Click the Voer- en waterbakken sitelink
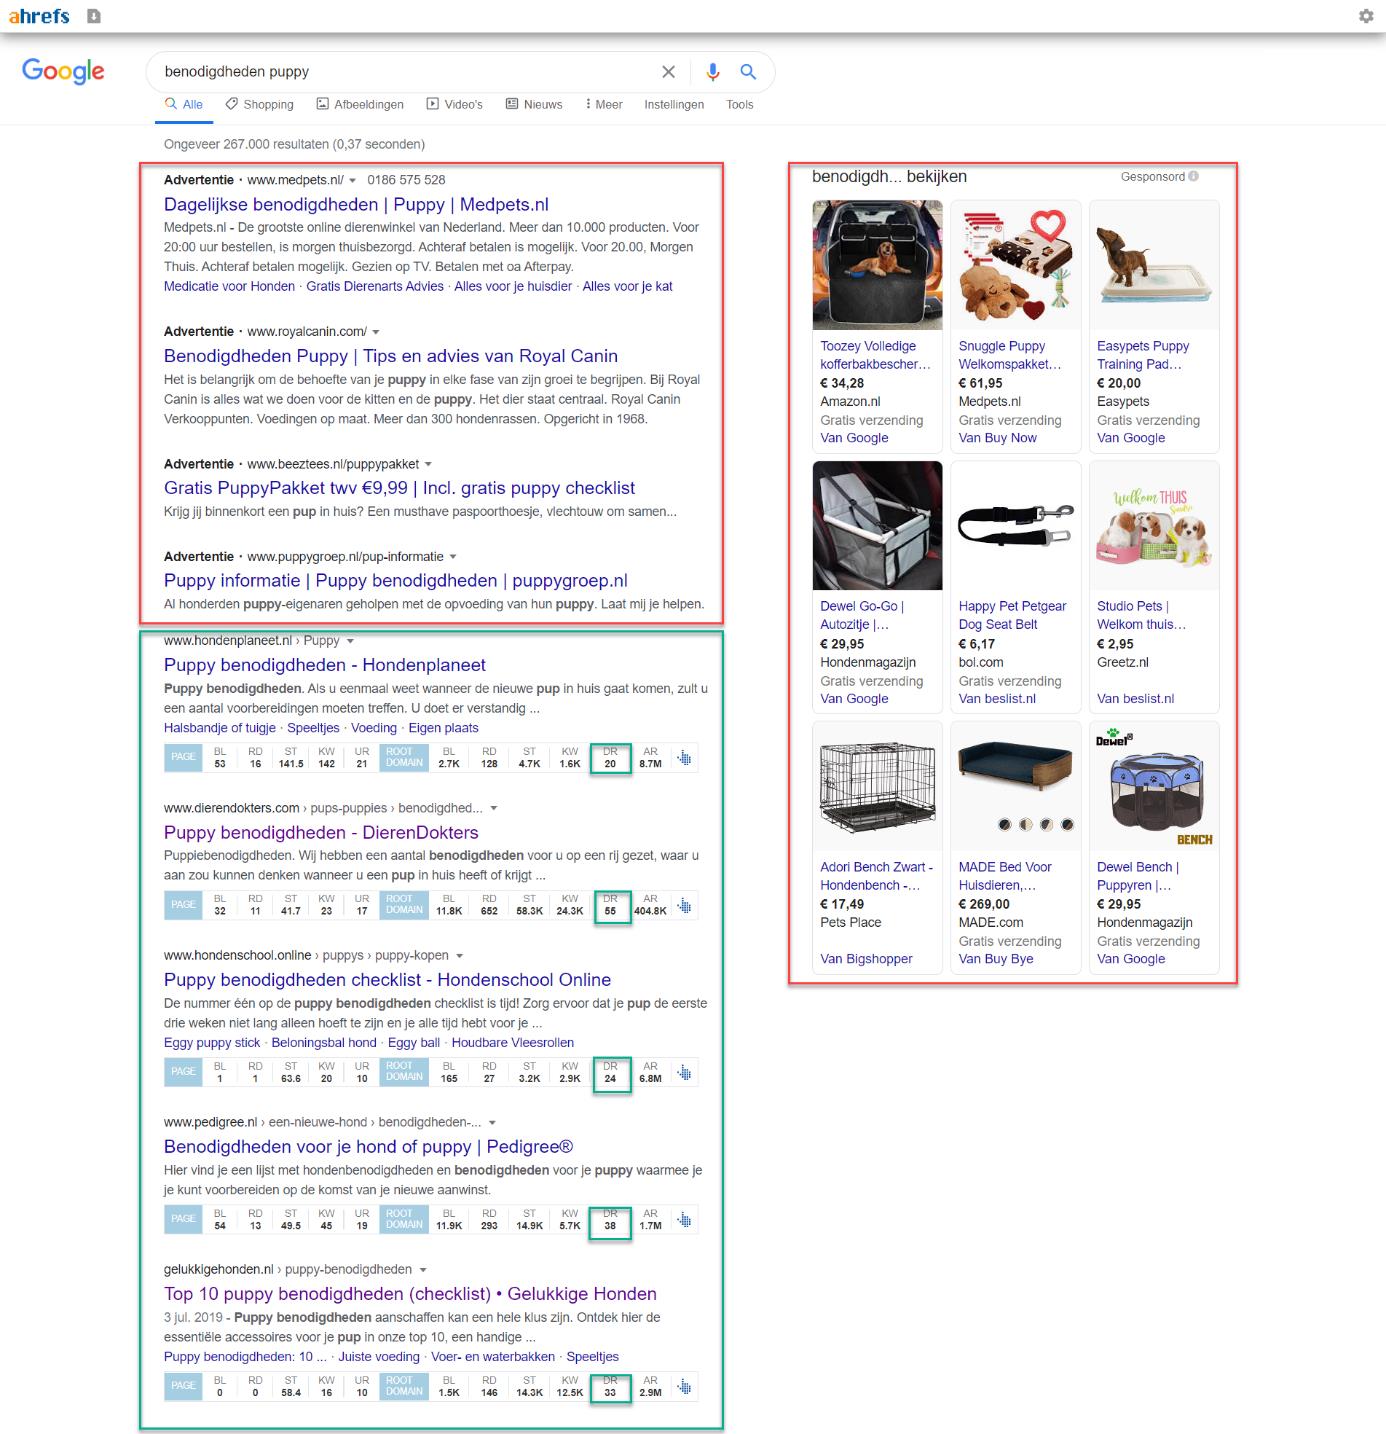The width and height of the screenshot is (1386, 1434). 493,1357
